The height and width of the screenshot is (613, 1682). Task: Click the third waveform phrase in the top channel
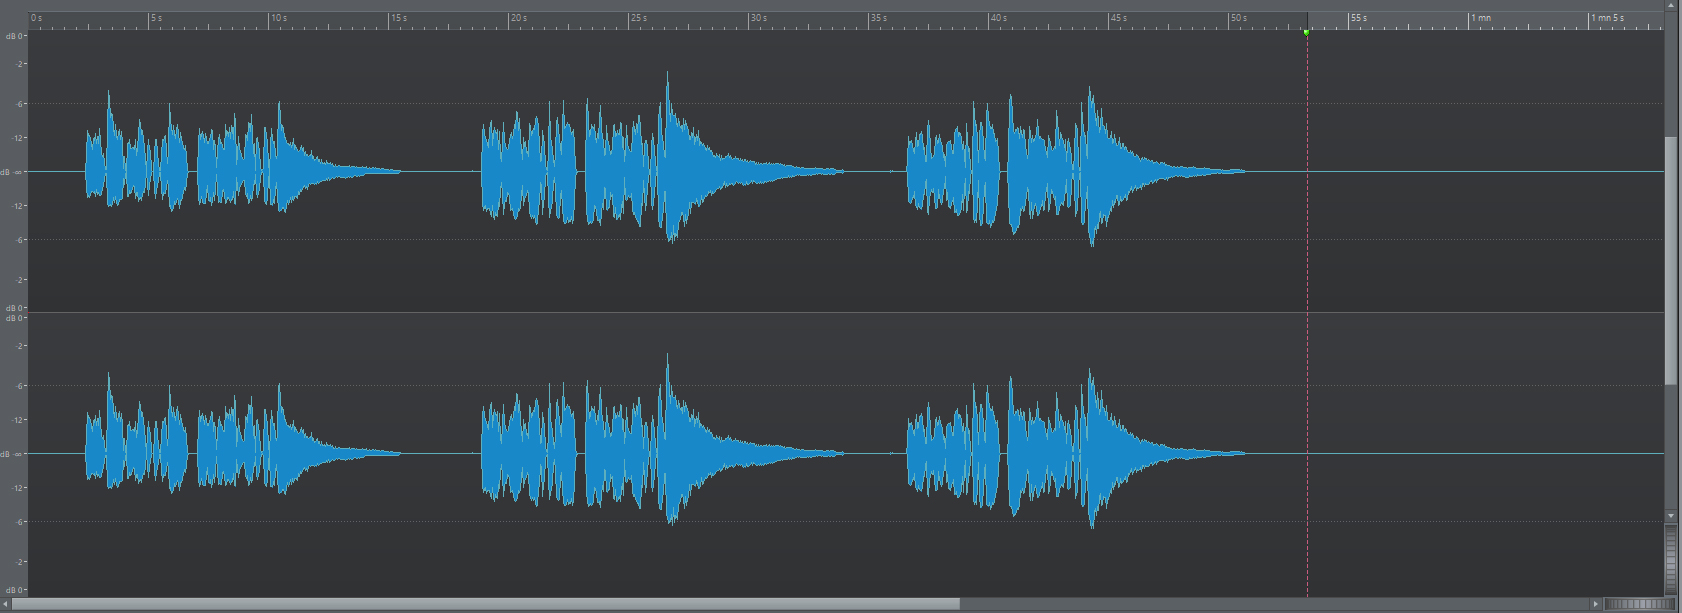pos(1070,170)
